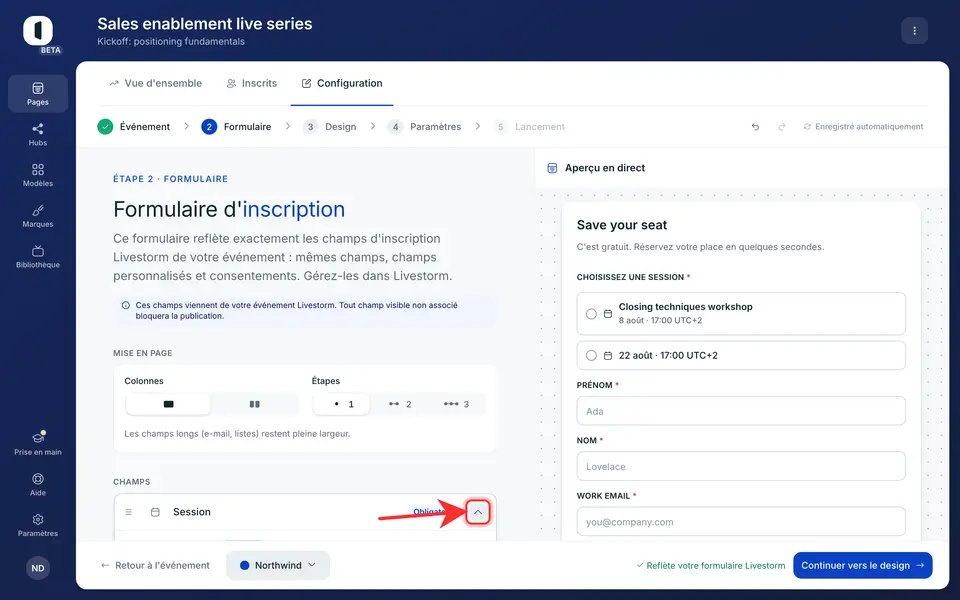Go to step 2 Formulaire
960x600 pixels.
tap(236, 127)
